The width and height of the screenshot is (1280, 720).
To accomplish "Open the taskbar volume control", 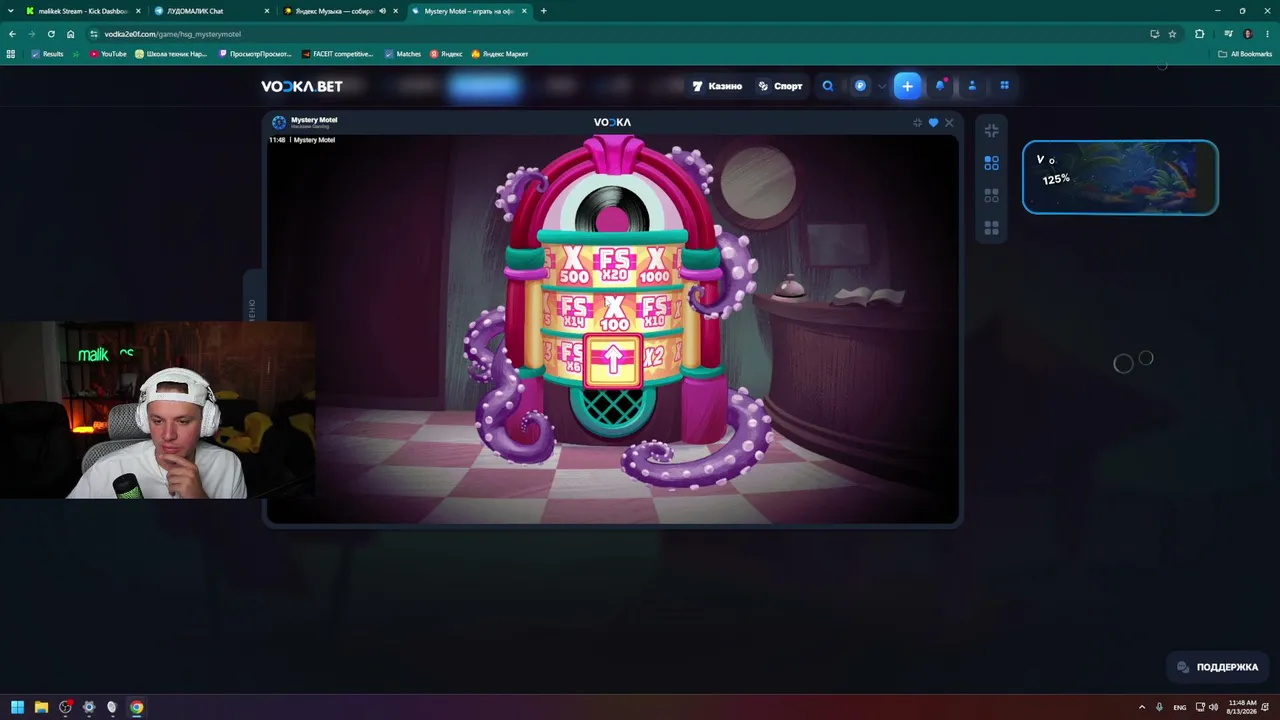I will 1213,707.
